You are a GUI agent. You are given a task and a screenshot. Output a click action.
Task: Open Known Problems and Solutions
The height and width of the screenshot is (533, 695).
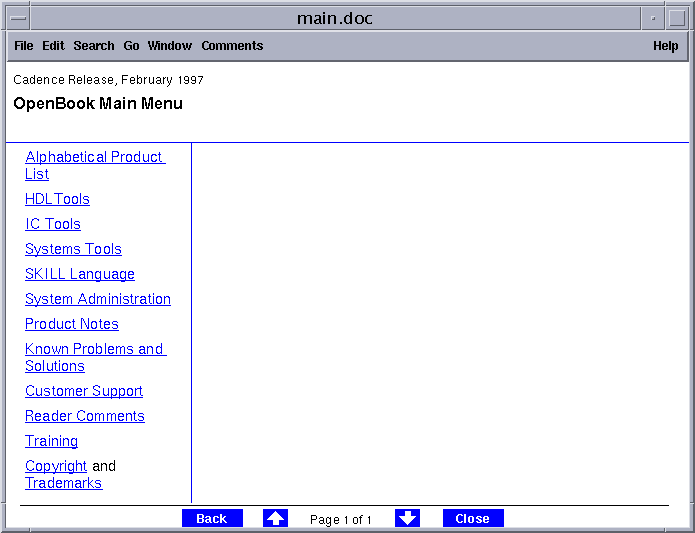point(96,357)
